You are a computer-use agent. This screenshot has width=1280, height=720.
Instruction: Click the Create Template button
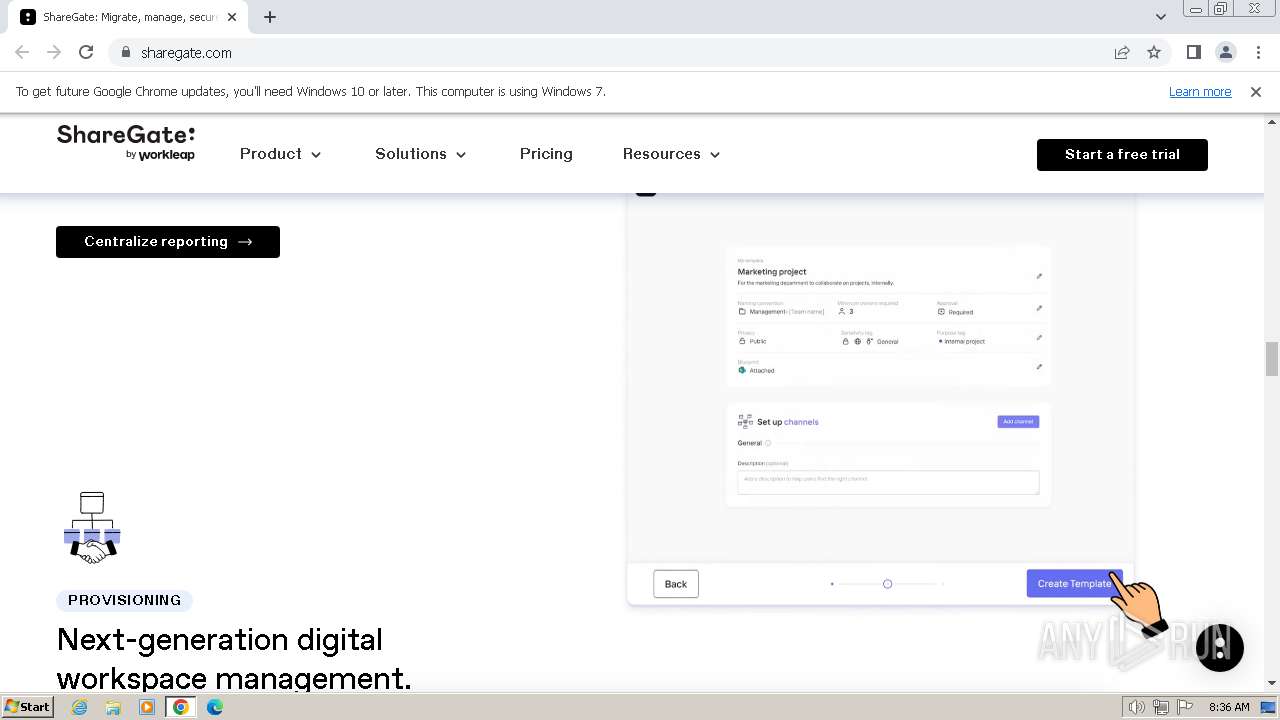[1074, 584]
